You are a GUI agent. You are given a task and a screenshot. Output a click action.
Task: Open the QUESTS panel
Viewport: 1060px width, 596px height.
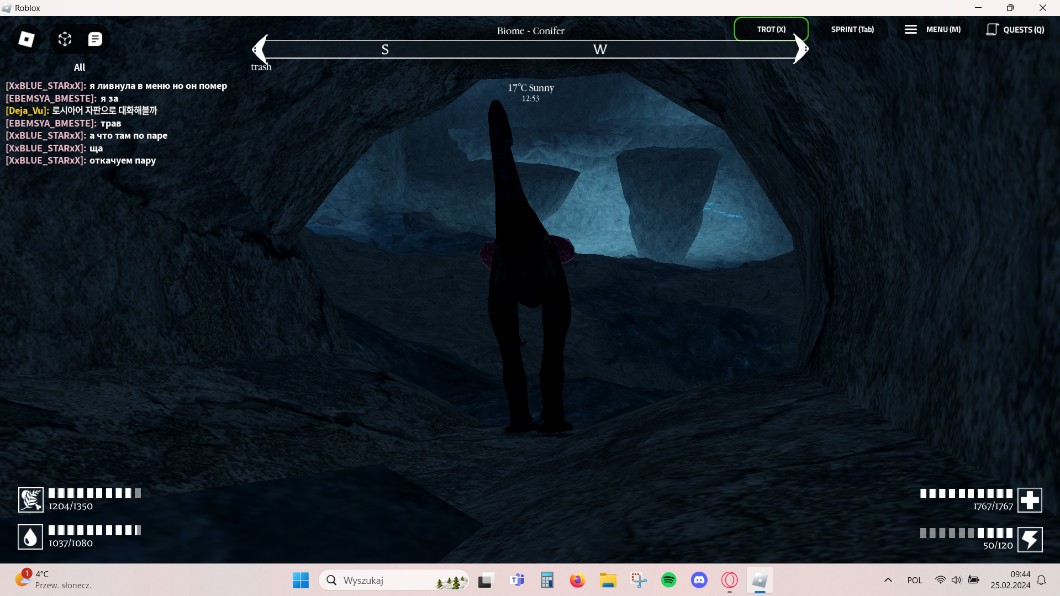(1015, 29)
